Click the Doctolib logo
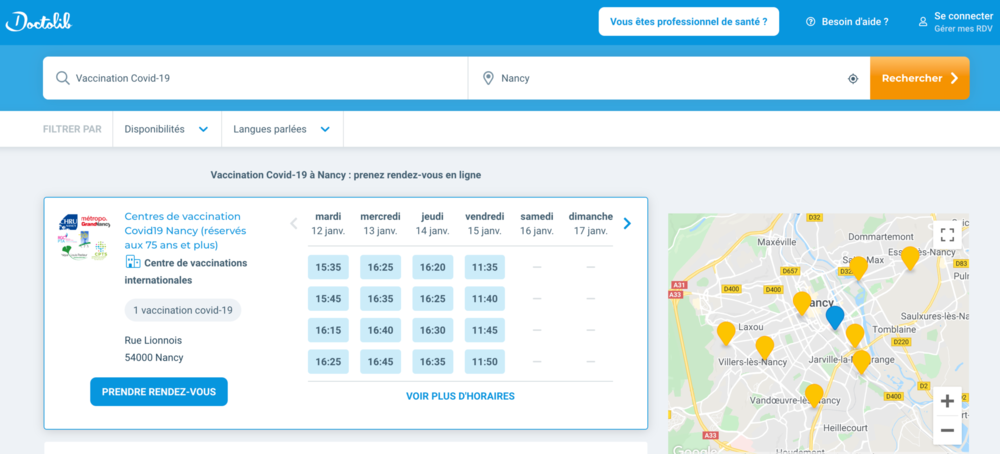 point(38,21)
